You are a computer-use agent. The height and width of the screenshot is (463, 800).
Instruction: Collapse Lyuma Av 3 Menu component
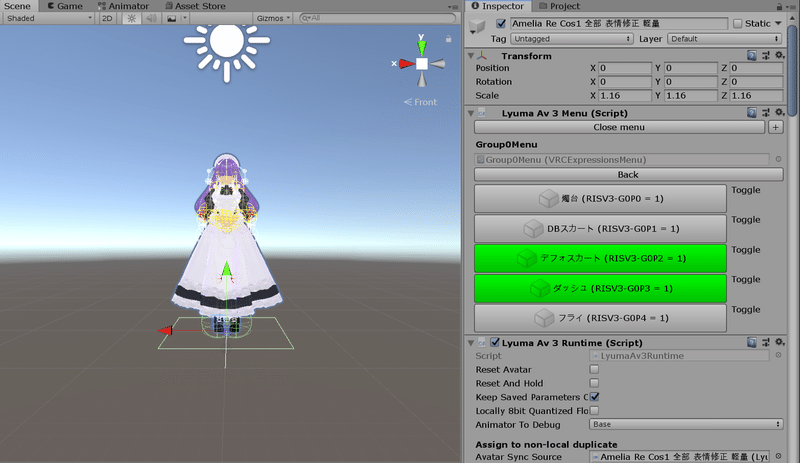click(471, 113)
